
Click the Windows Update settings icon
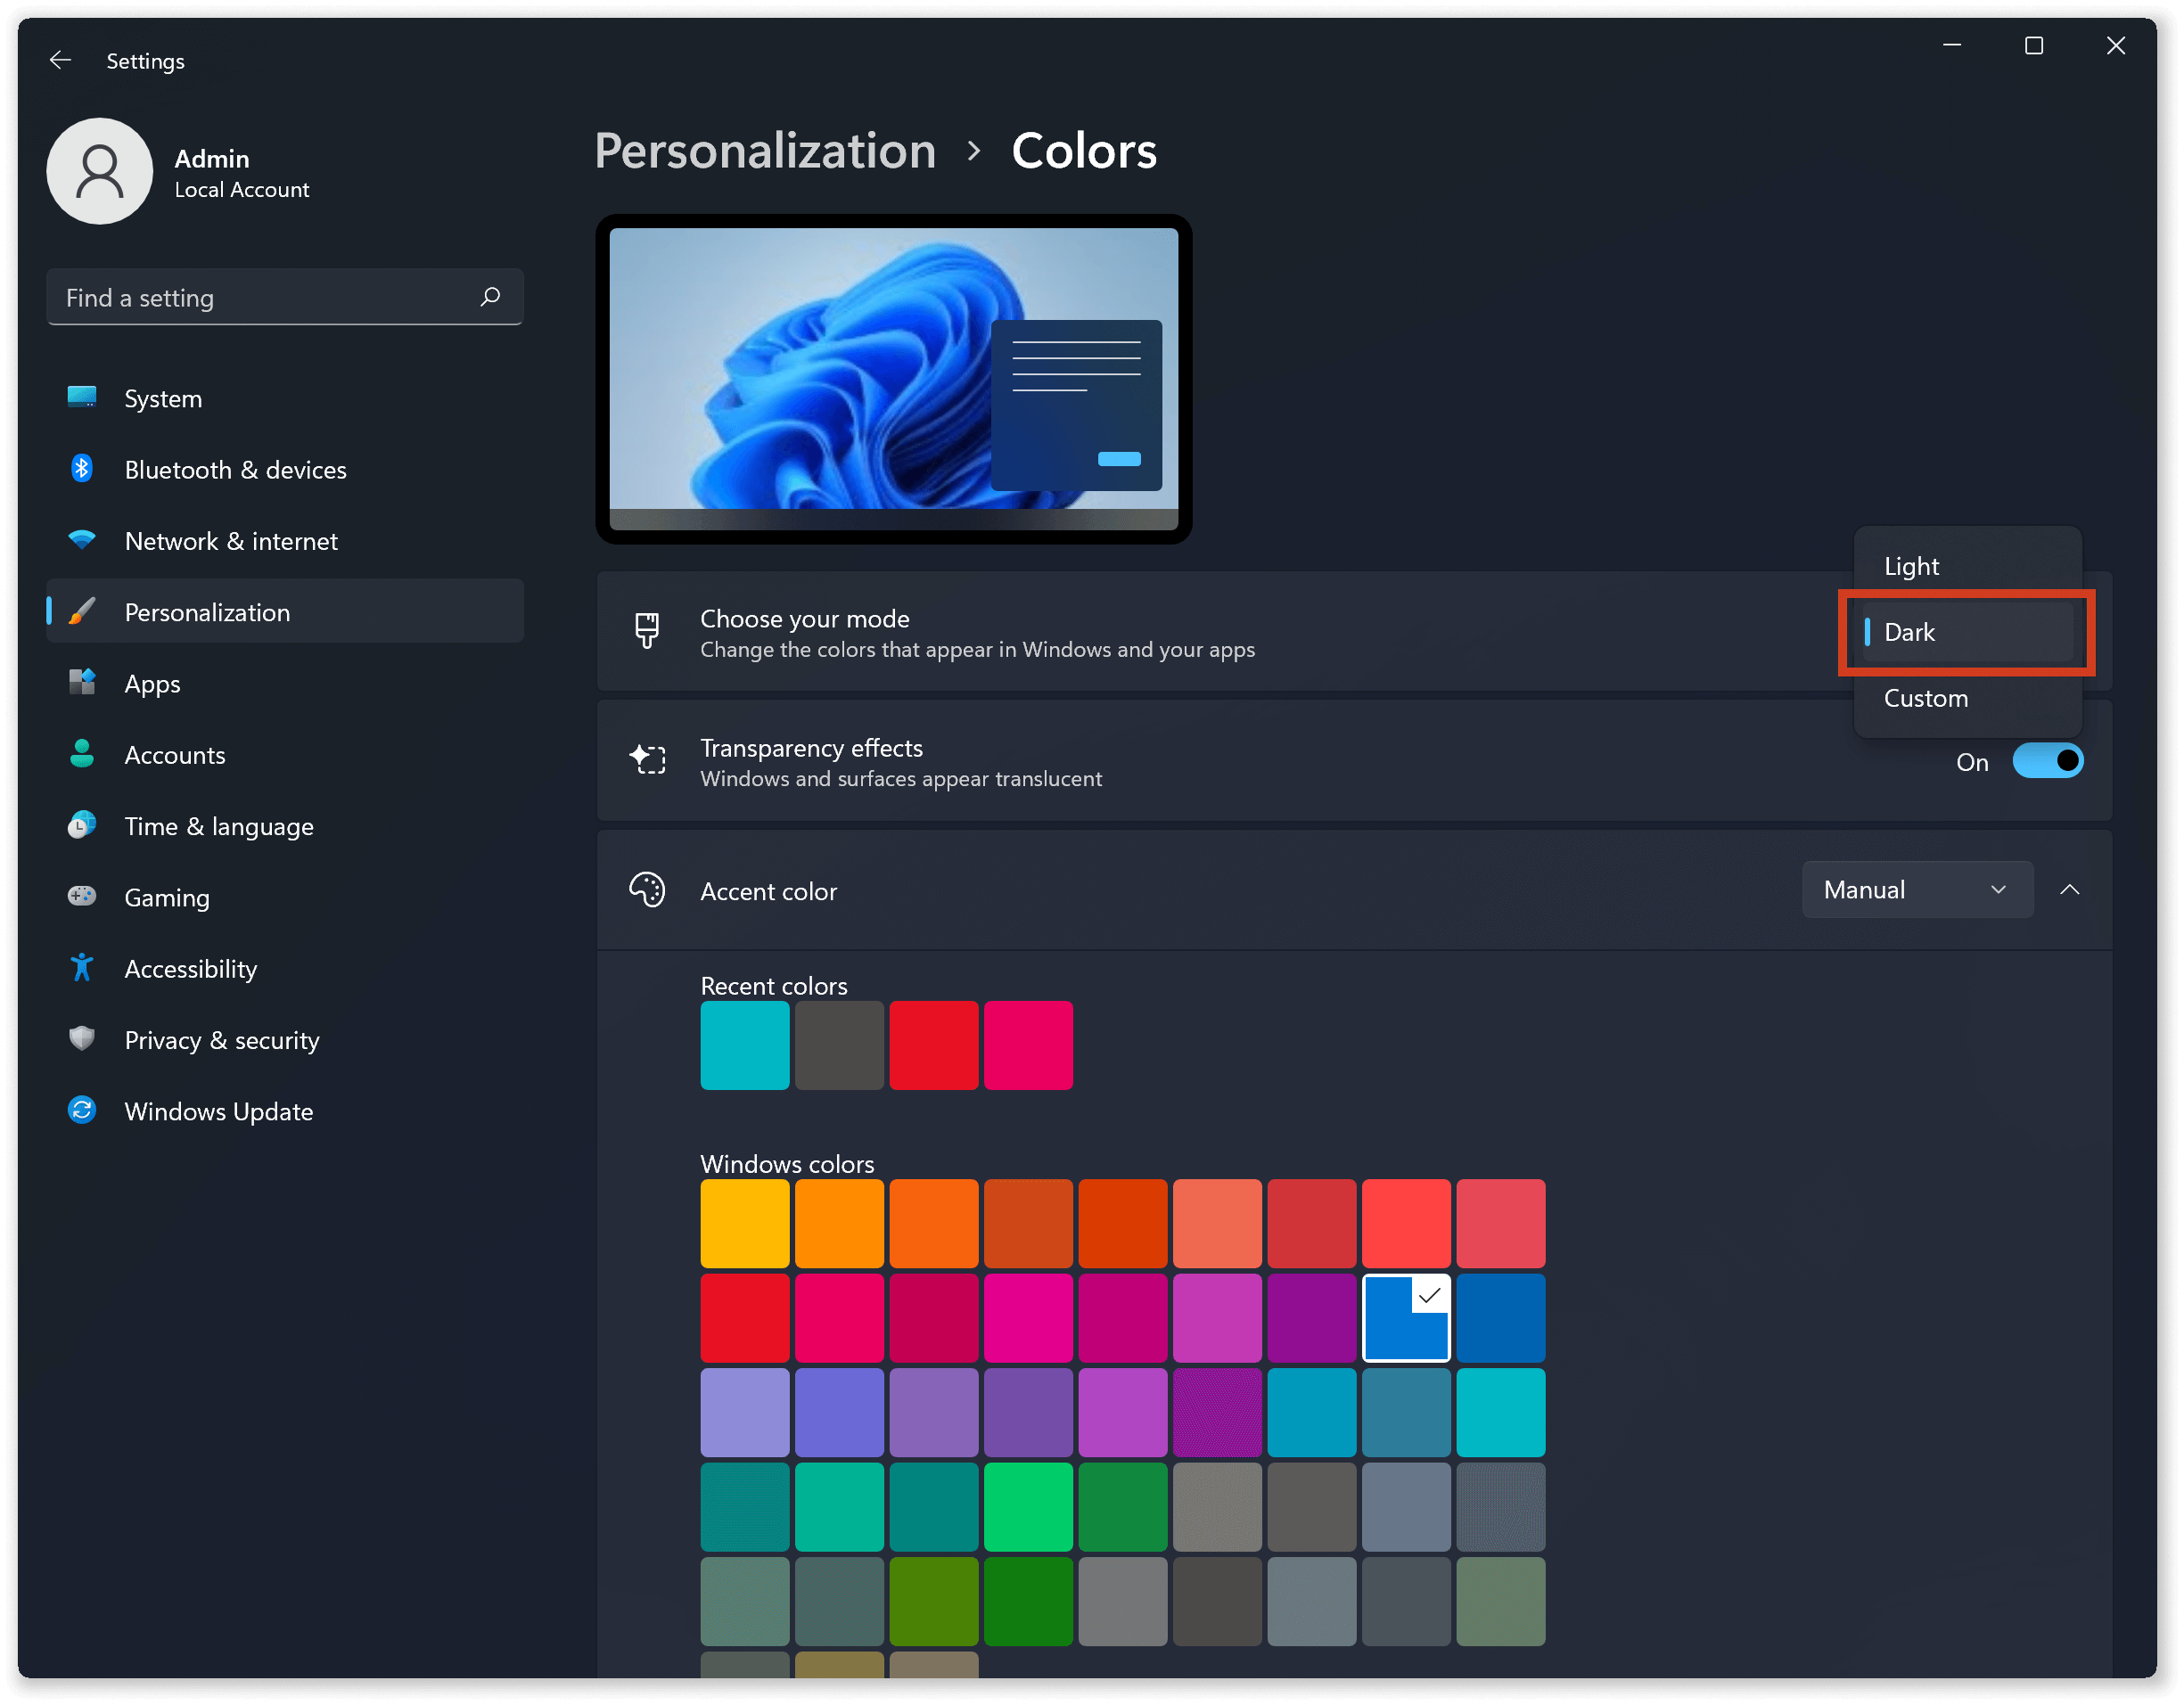[83, 1111]
